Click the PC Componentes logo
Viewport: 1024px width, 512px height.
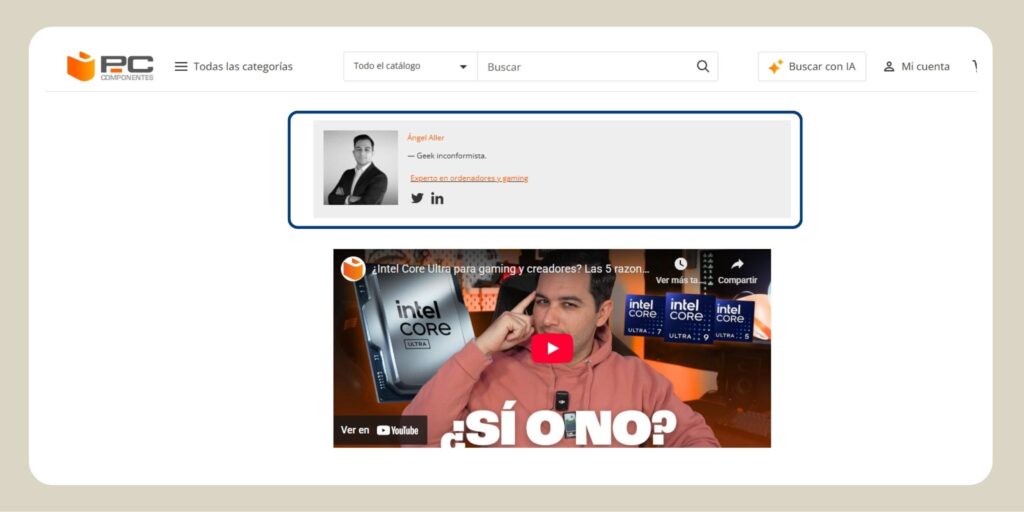coord(110,66)
